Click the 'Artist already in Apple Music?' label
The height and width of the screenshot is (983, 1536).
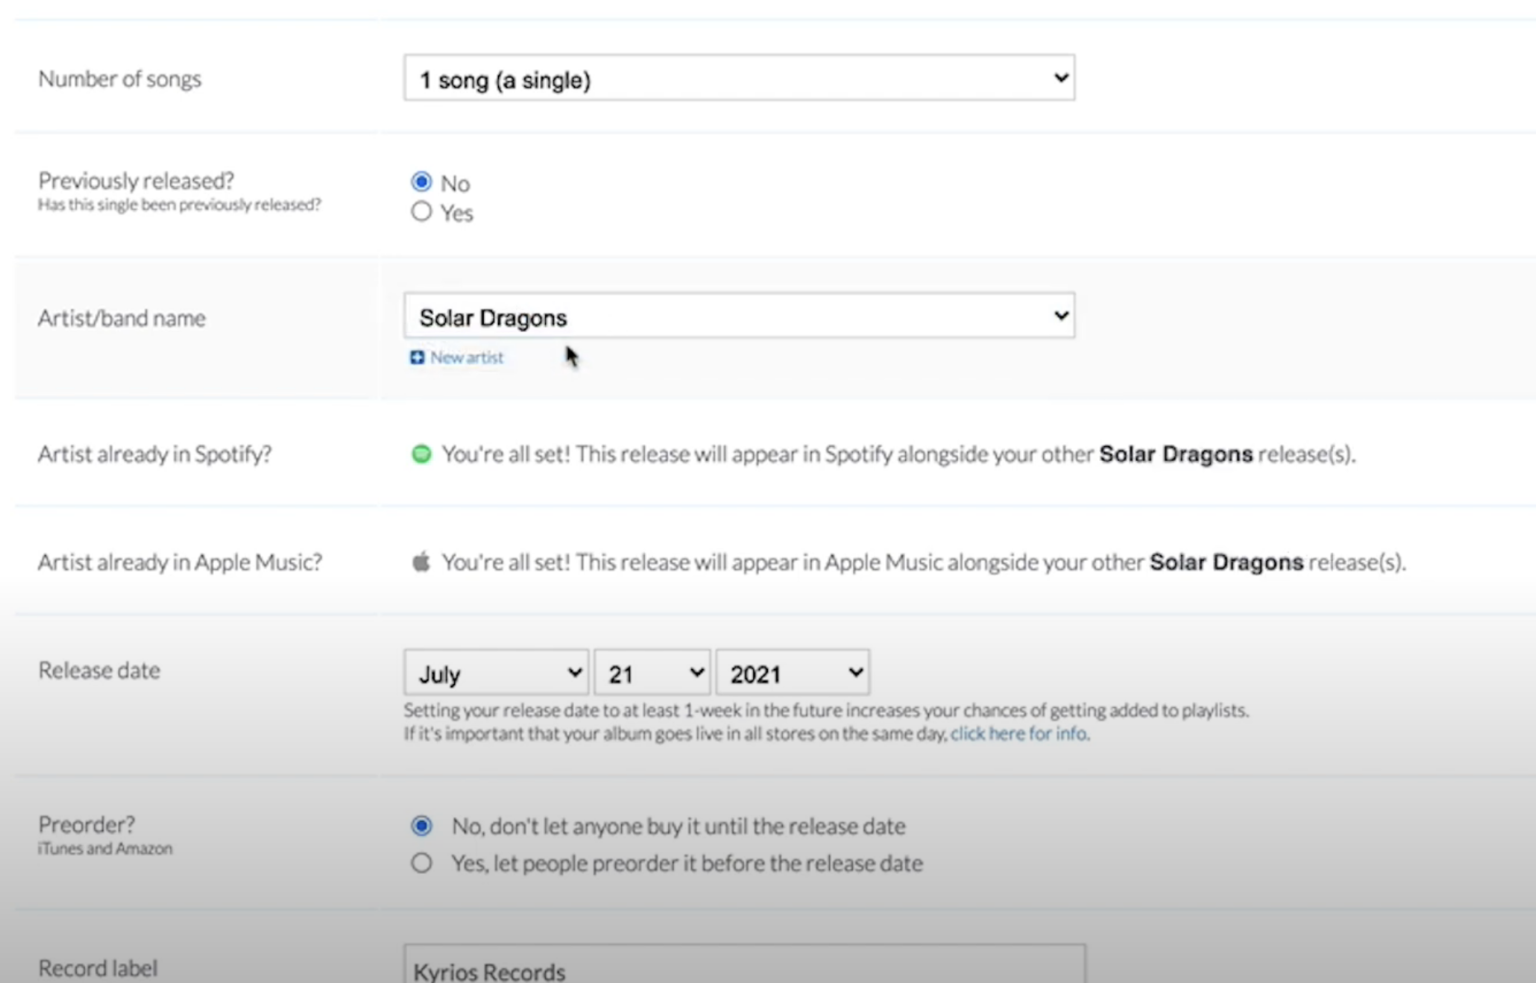[x=180, y=562]
